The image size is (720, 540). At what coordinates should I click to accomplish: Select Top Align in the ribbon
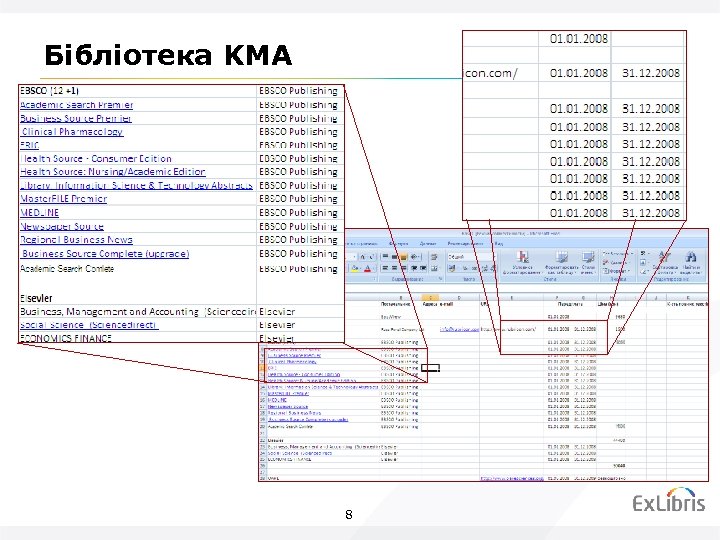coord(385,256)
